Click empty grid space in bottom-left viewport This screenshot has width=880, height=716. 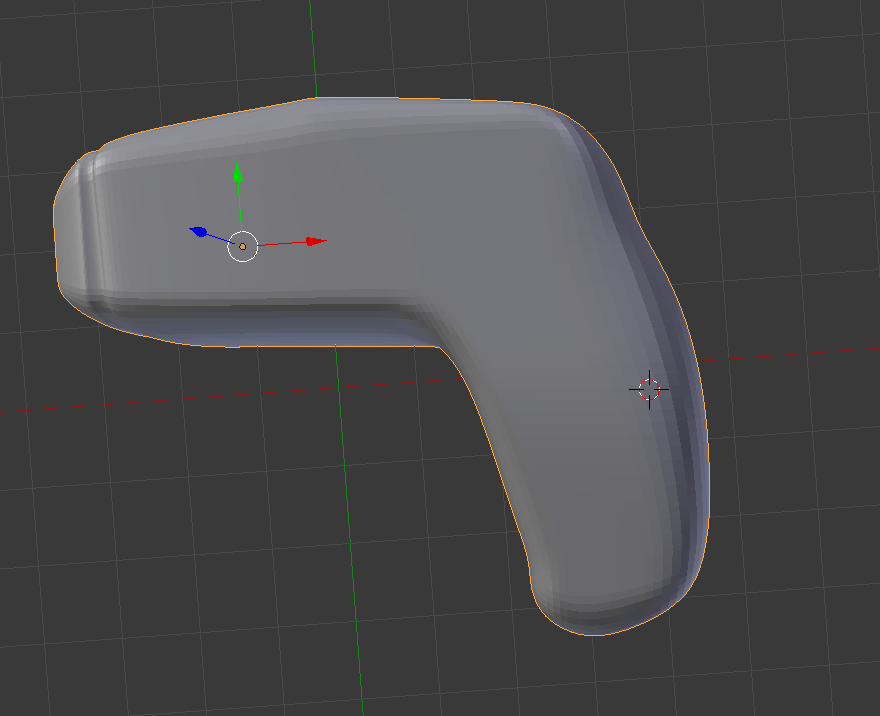(x=150, y=600)
